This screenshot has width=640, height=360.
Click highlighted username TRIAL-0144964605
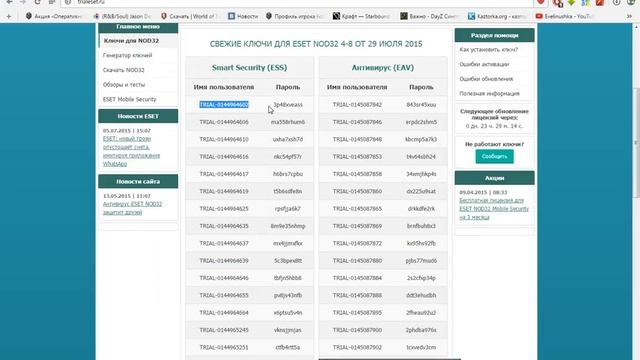224,105
